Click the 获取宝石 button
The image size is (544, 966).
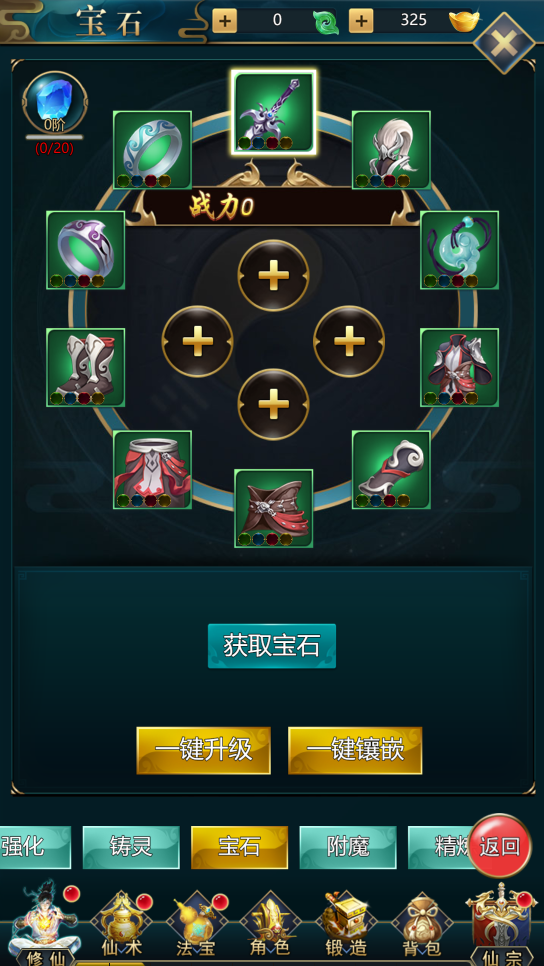click(272, 646)
